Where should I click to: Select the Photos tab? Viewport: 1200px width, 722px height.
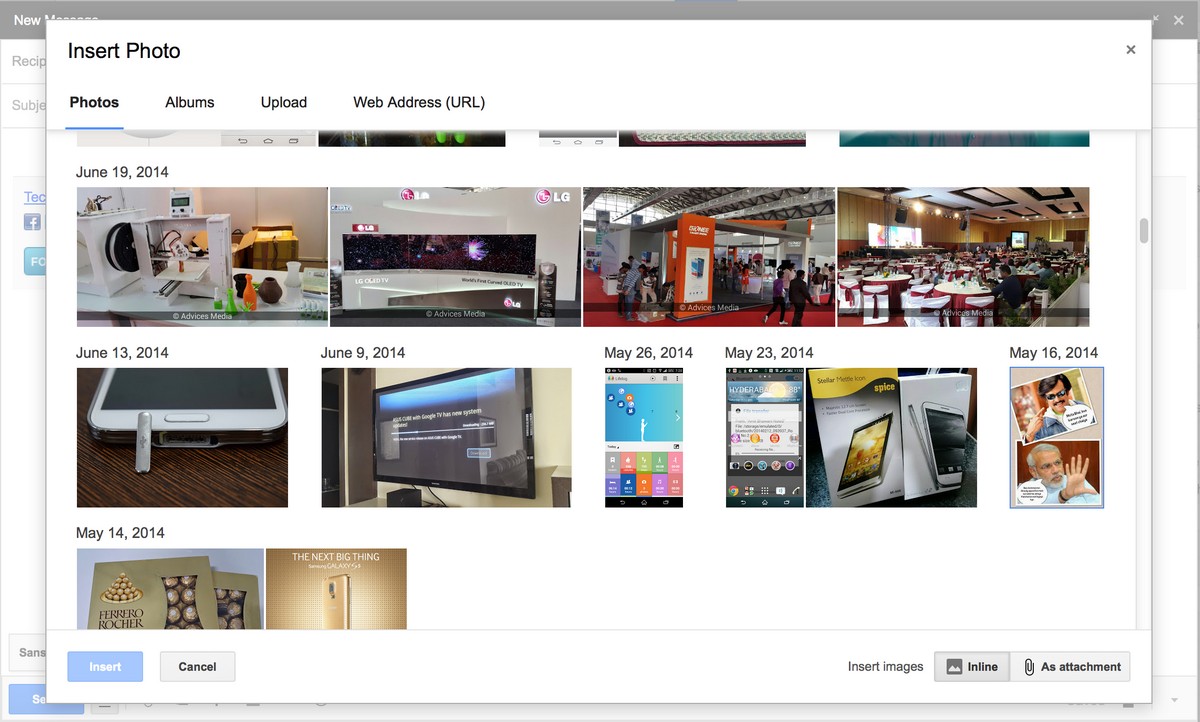[x=94, y=102]
